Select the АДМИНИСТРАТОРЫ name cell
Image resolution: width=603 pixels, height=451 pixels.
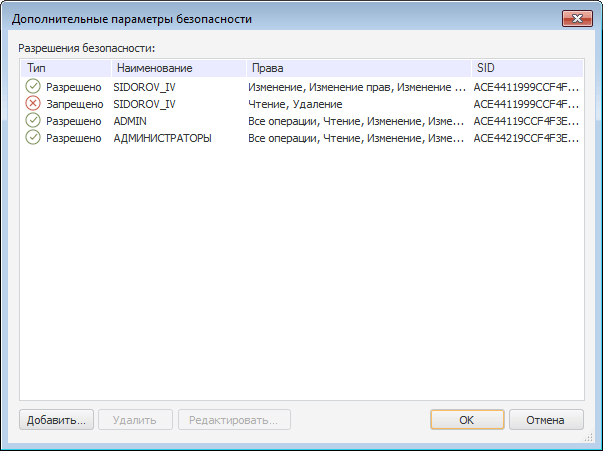[162, 137]
